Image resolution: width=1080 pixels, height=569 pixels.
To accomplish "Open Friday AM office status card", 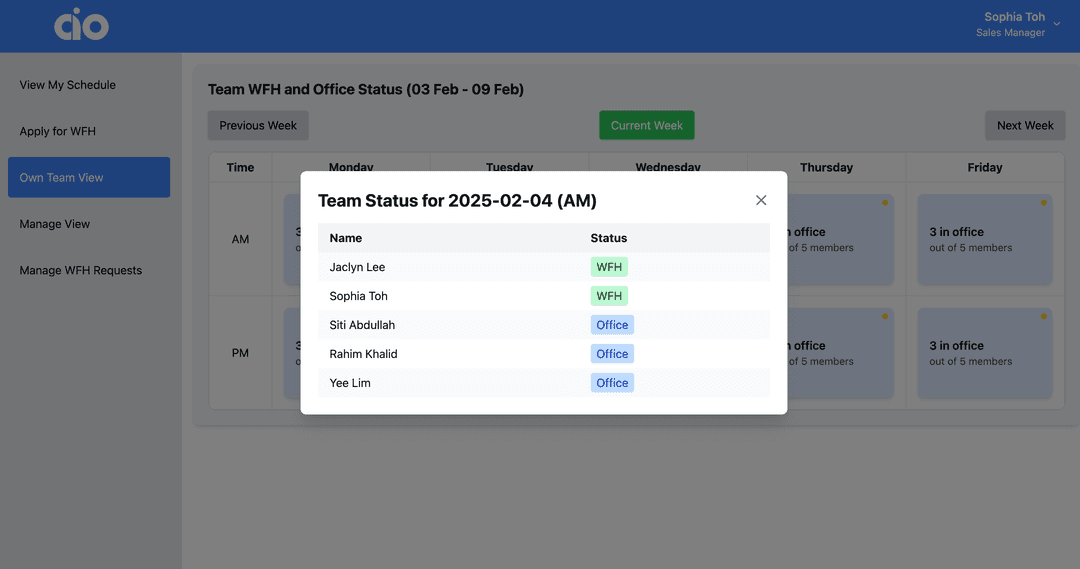I will pyautogui.click(x=984, y=240).
